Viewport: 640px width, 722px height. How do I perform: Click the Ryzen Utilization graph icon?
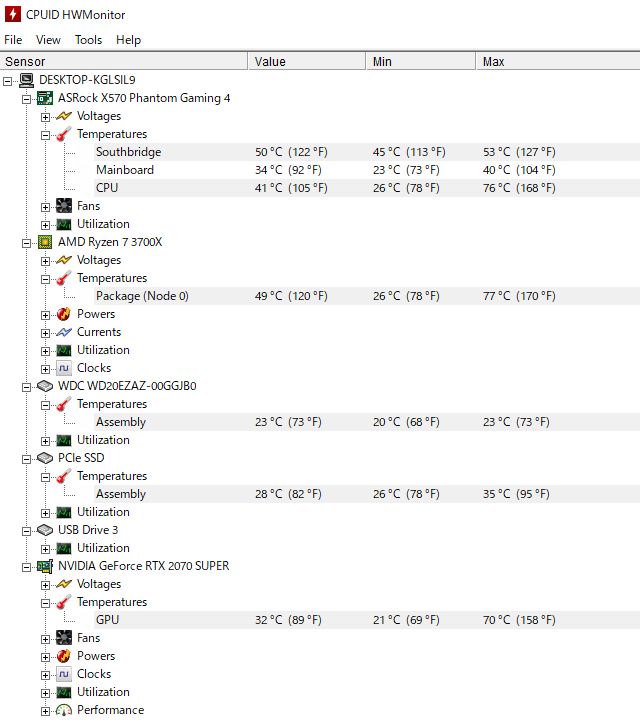click(64, 350)
